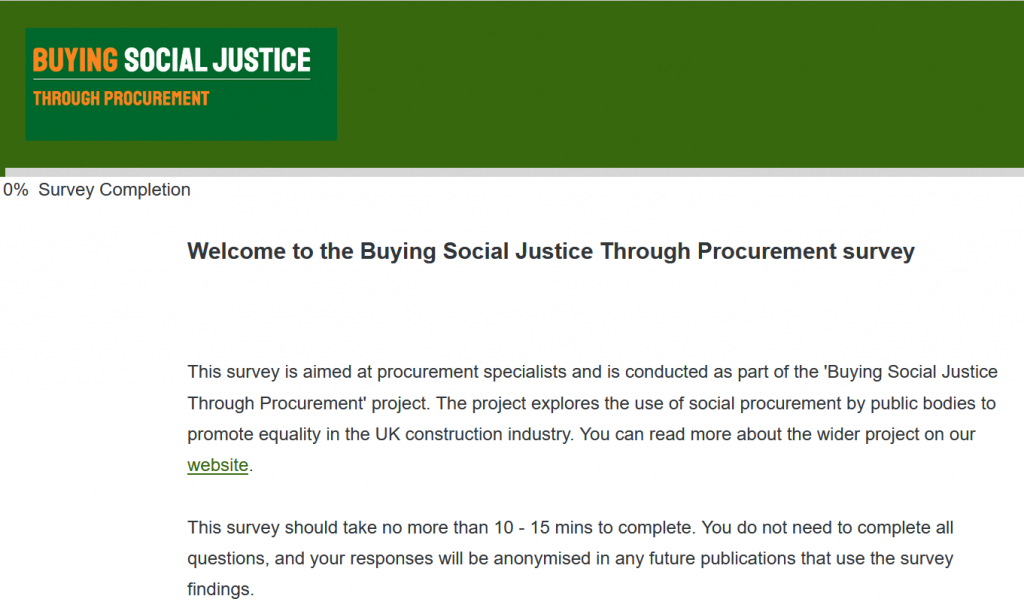Click 'THROUGH PROCUREMENT' subtitle in the logo

[x=121, y=99]
